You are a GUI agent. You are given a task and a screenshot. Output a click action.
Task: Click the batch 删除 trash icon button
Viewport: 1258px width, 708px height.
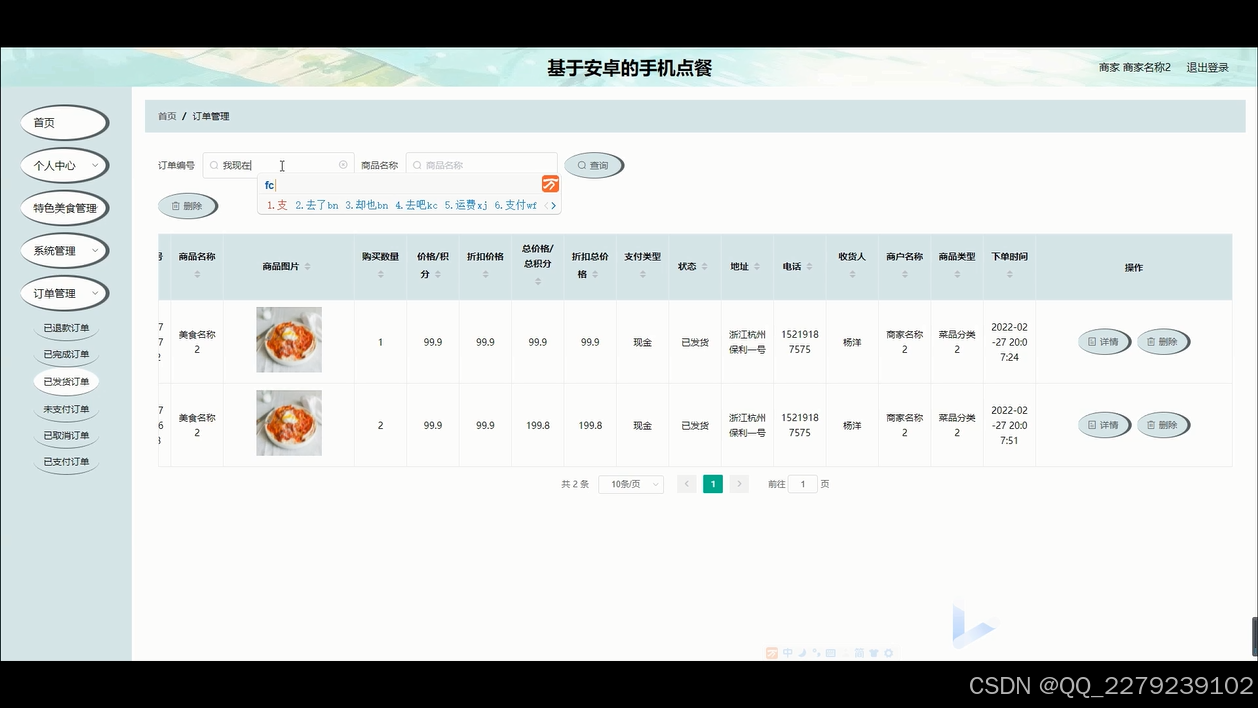pyautogui.click(x=188, y=206)
